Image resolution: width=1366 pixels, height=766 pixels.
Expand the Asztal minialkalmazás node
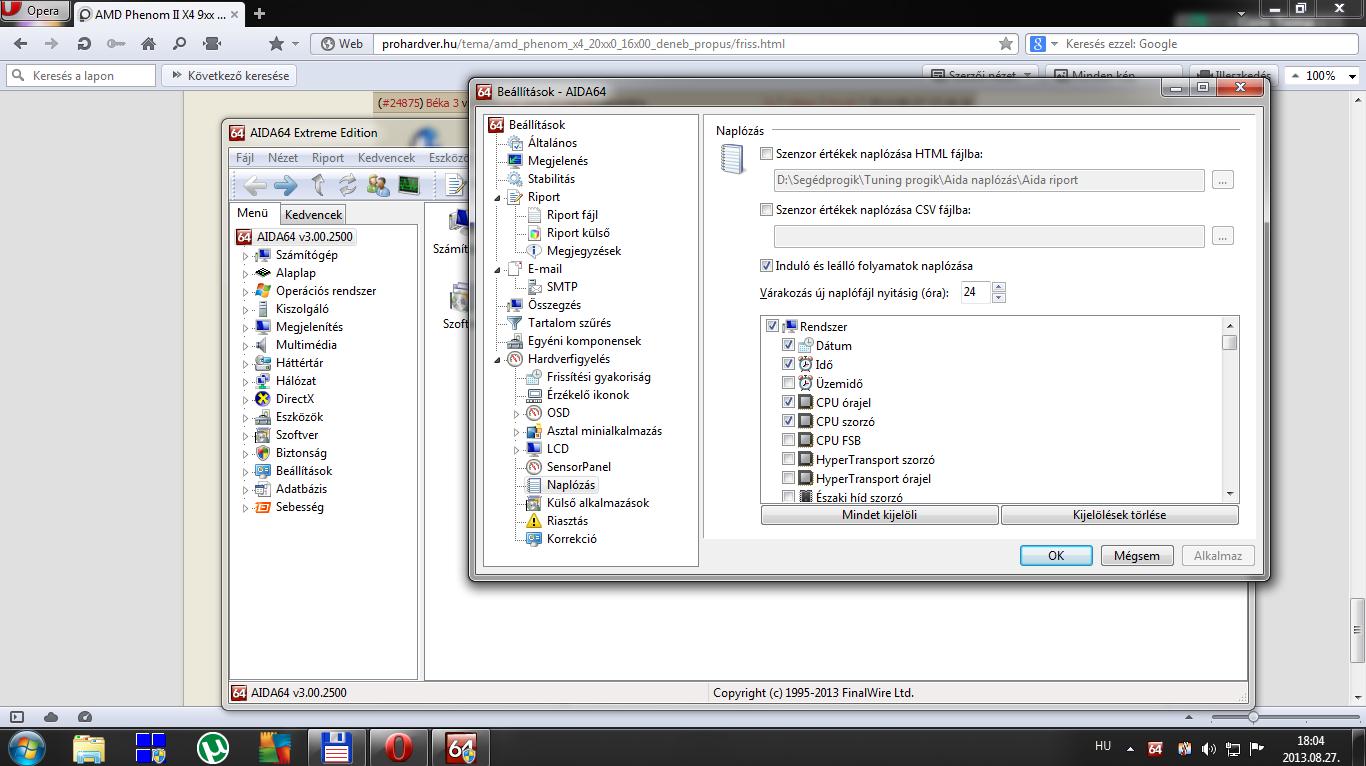517,431
